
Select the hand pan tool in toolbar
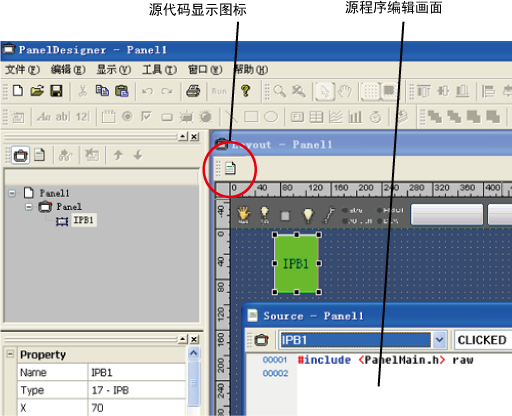tap(345, 91)
